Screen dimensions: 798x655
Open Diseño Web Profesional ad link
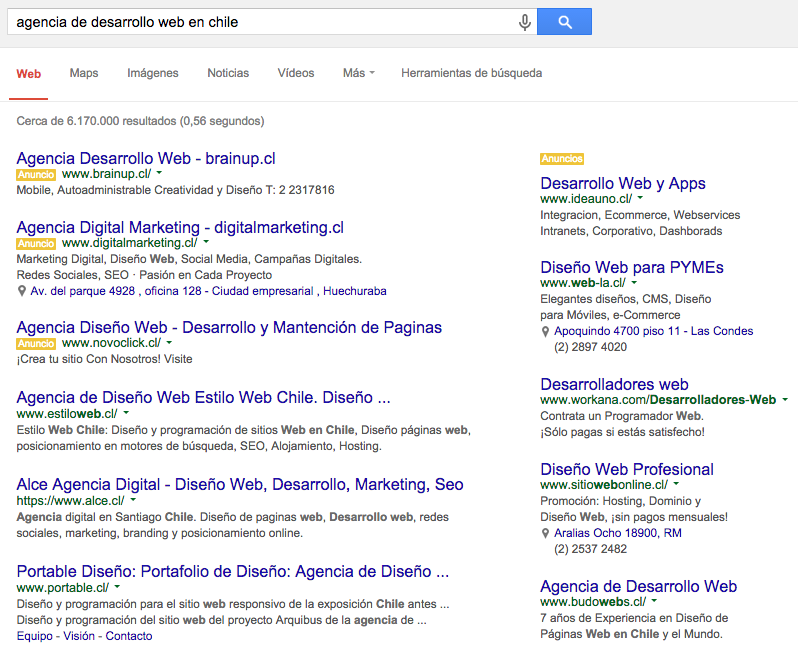tap(627, 469)
